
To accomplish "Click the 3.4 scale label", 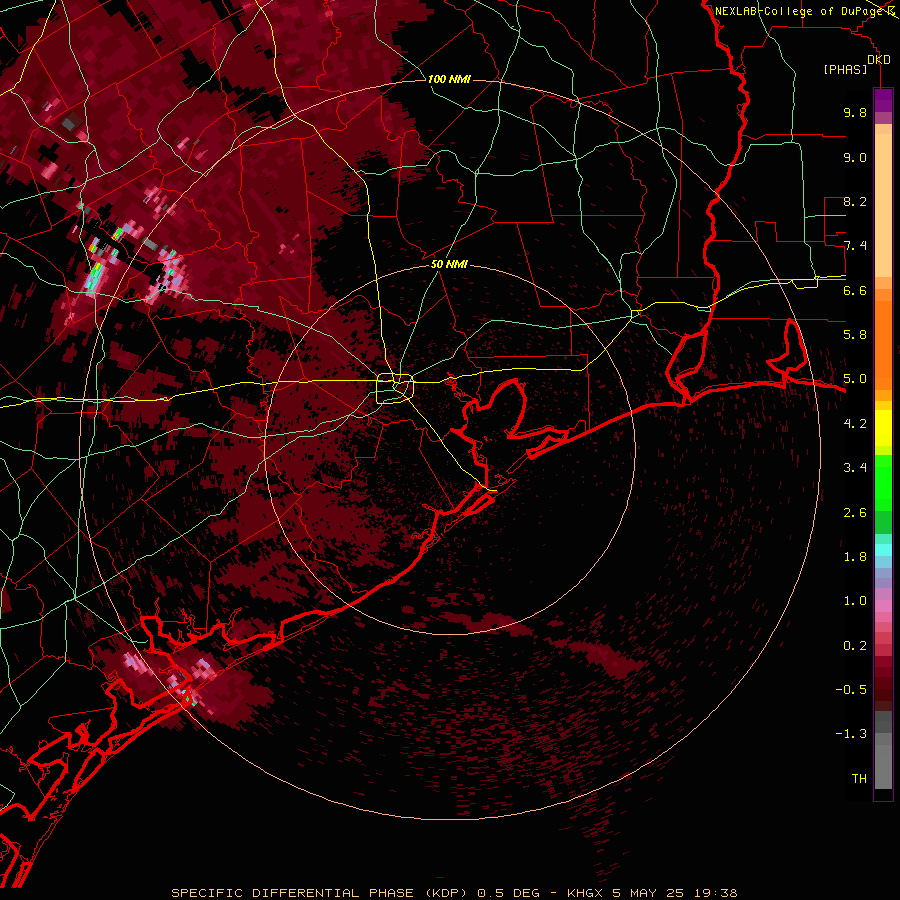I will click(855, 468).
